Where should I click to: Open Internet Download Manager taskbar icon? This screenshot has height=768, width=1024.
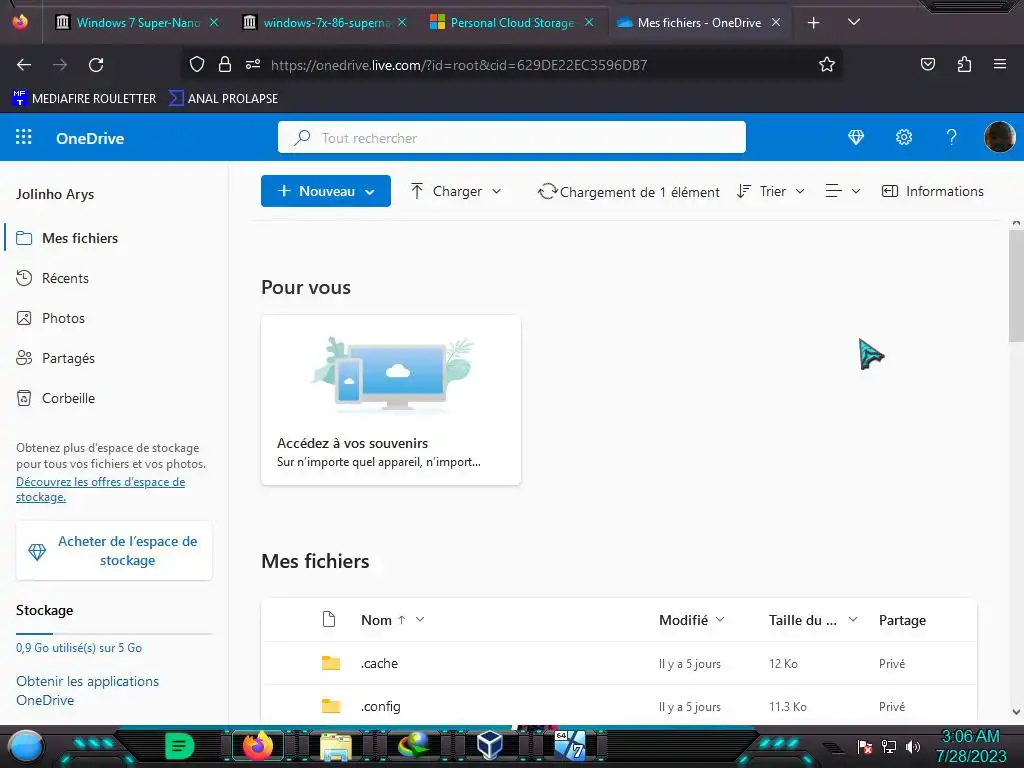(x=414, y=746)
